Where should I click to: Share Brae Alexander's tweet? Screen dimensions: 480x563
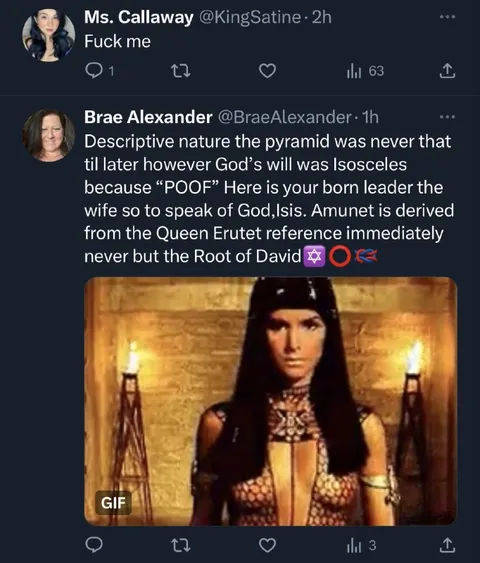447,545
